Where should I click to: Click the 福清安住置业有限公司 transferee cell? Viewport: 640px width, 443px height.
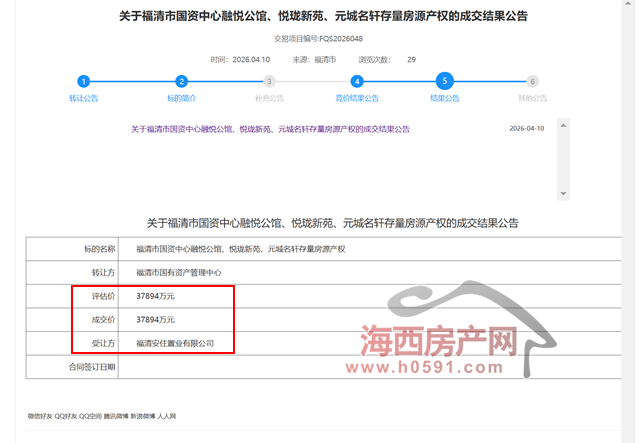176,343
